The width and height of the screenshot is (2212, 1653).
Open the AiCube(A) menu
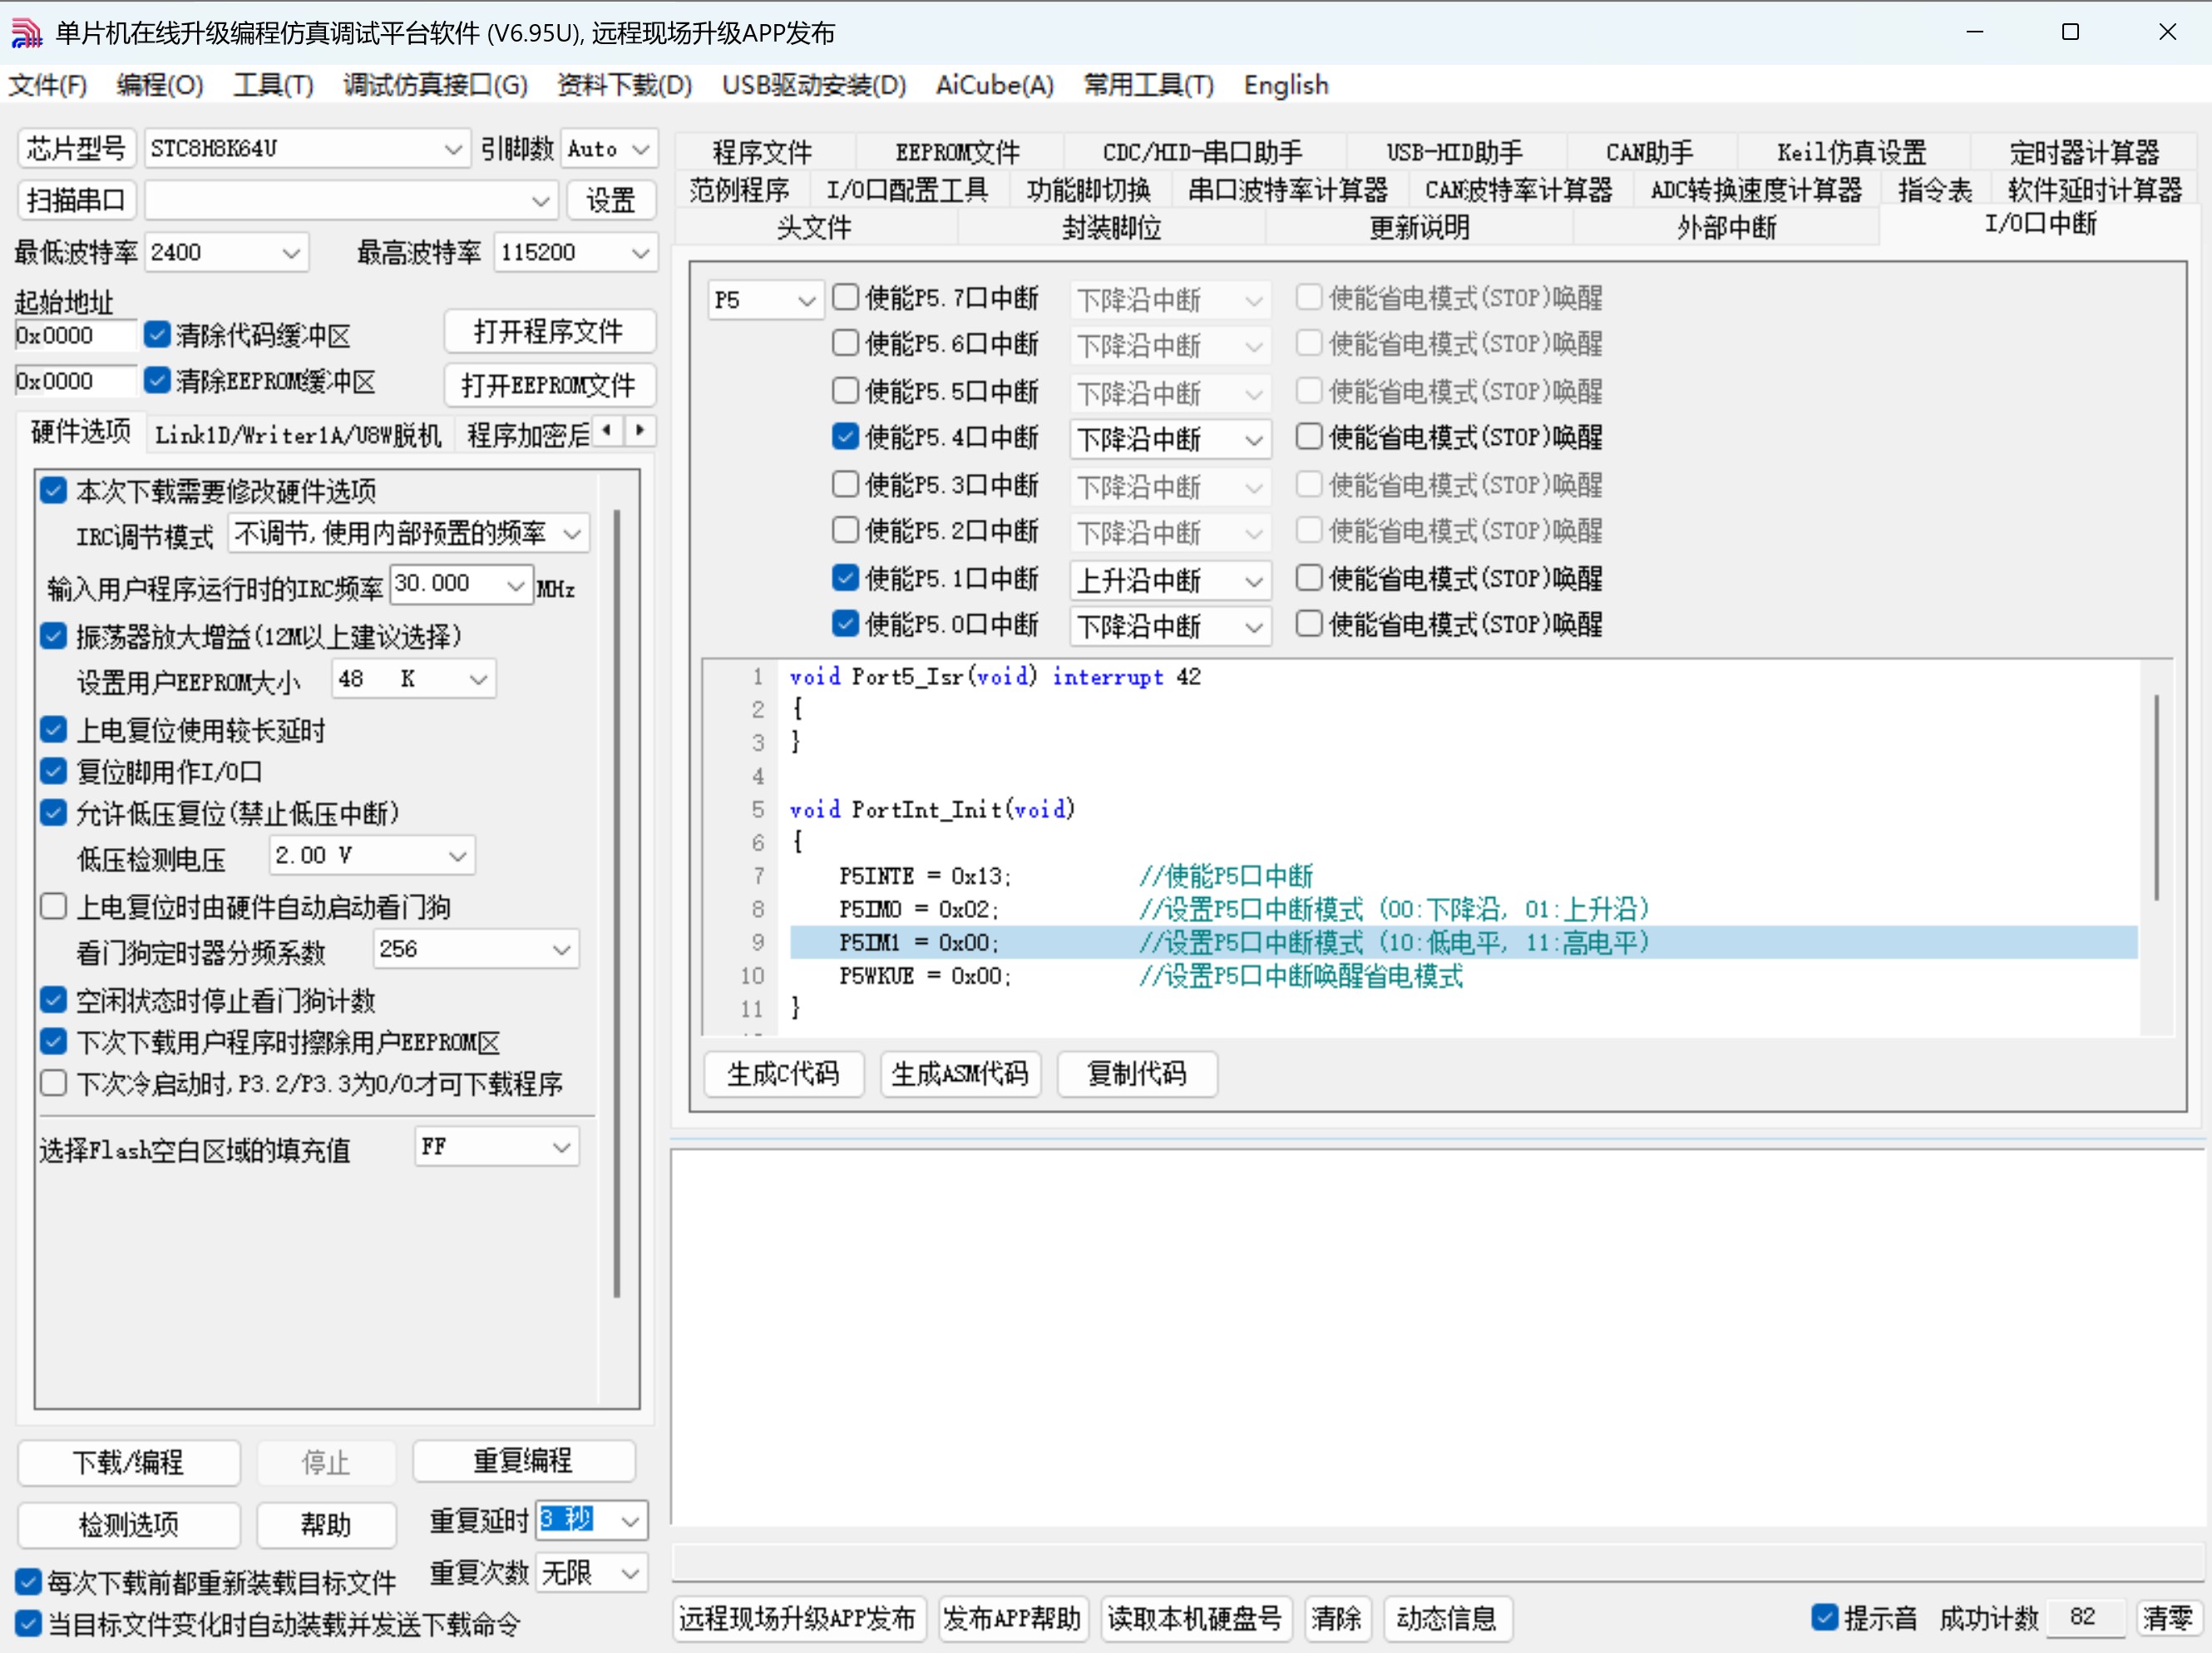995,85
